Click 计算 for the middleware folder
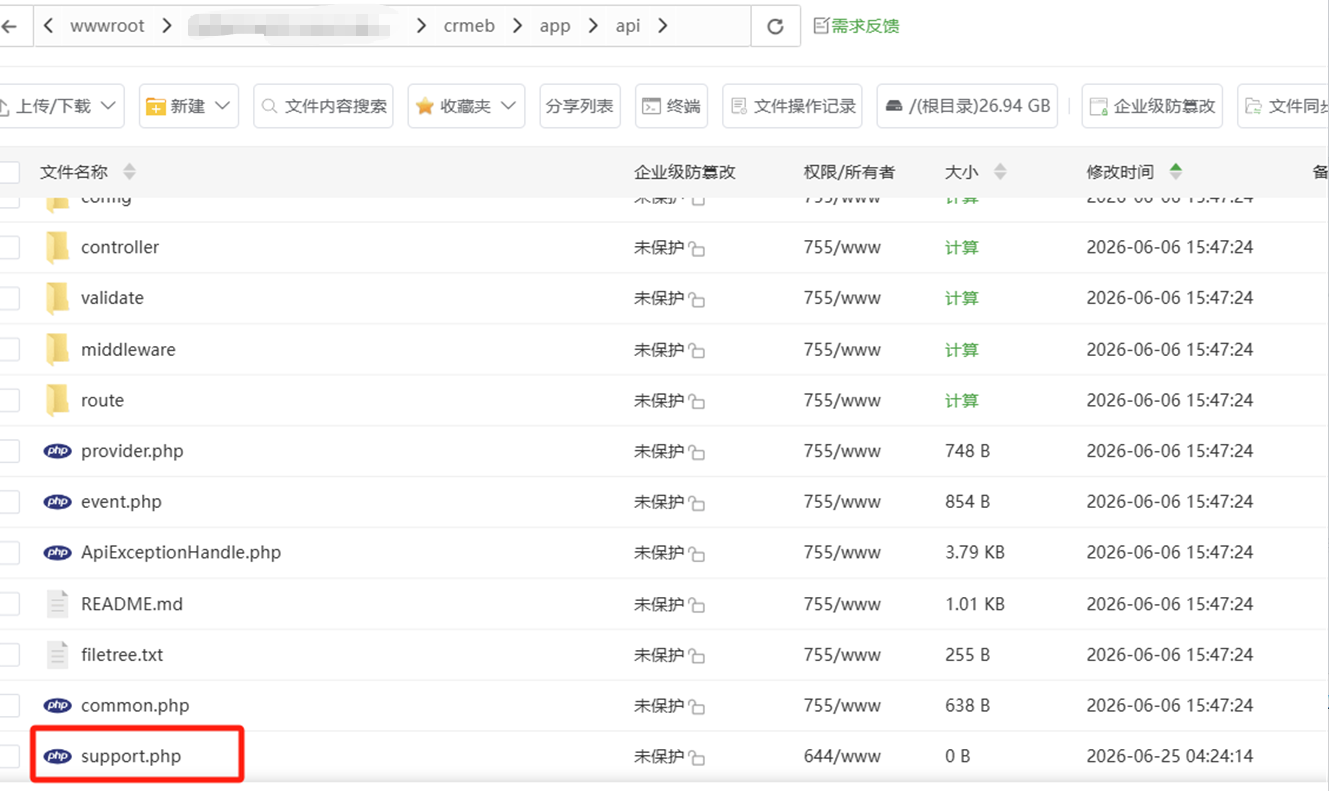Viewport: 1329px width, 791px height. click(962, 349)
